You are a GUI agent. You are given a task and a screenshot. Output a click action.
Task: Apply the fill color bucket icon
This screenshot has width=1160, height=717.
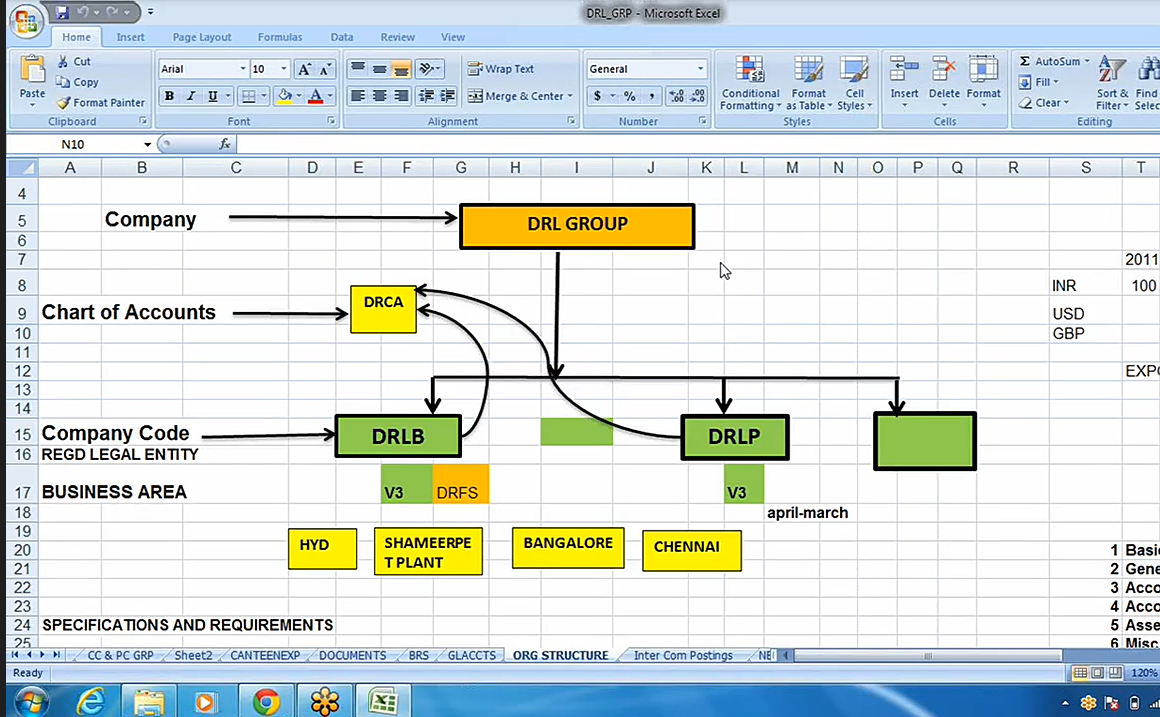click(284, 95)
